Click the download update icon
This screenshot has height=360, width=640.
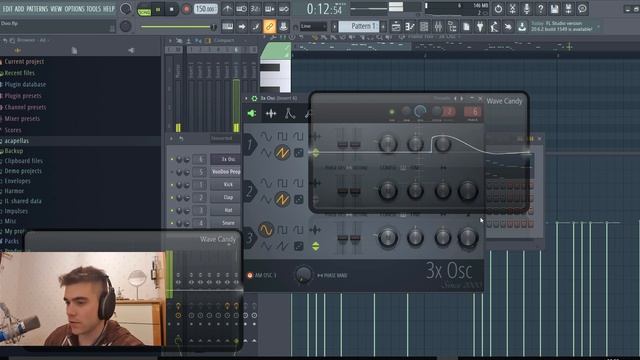(522, 27)
